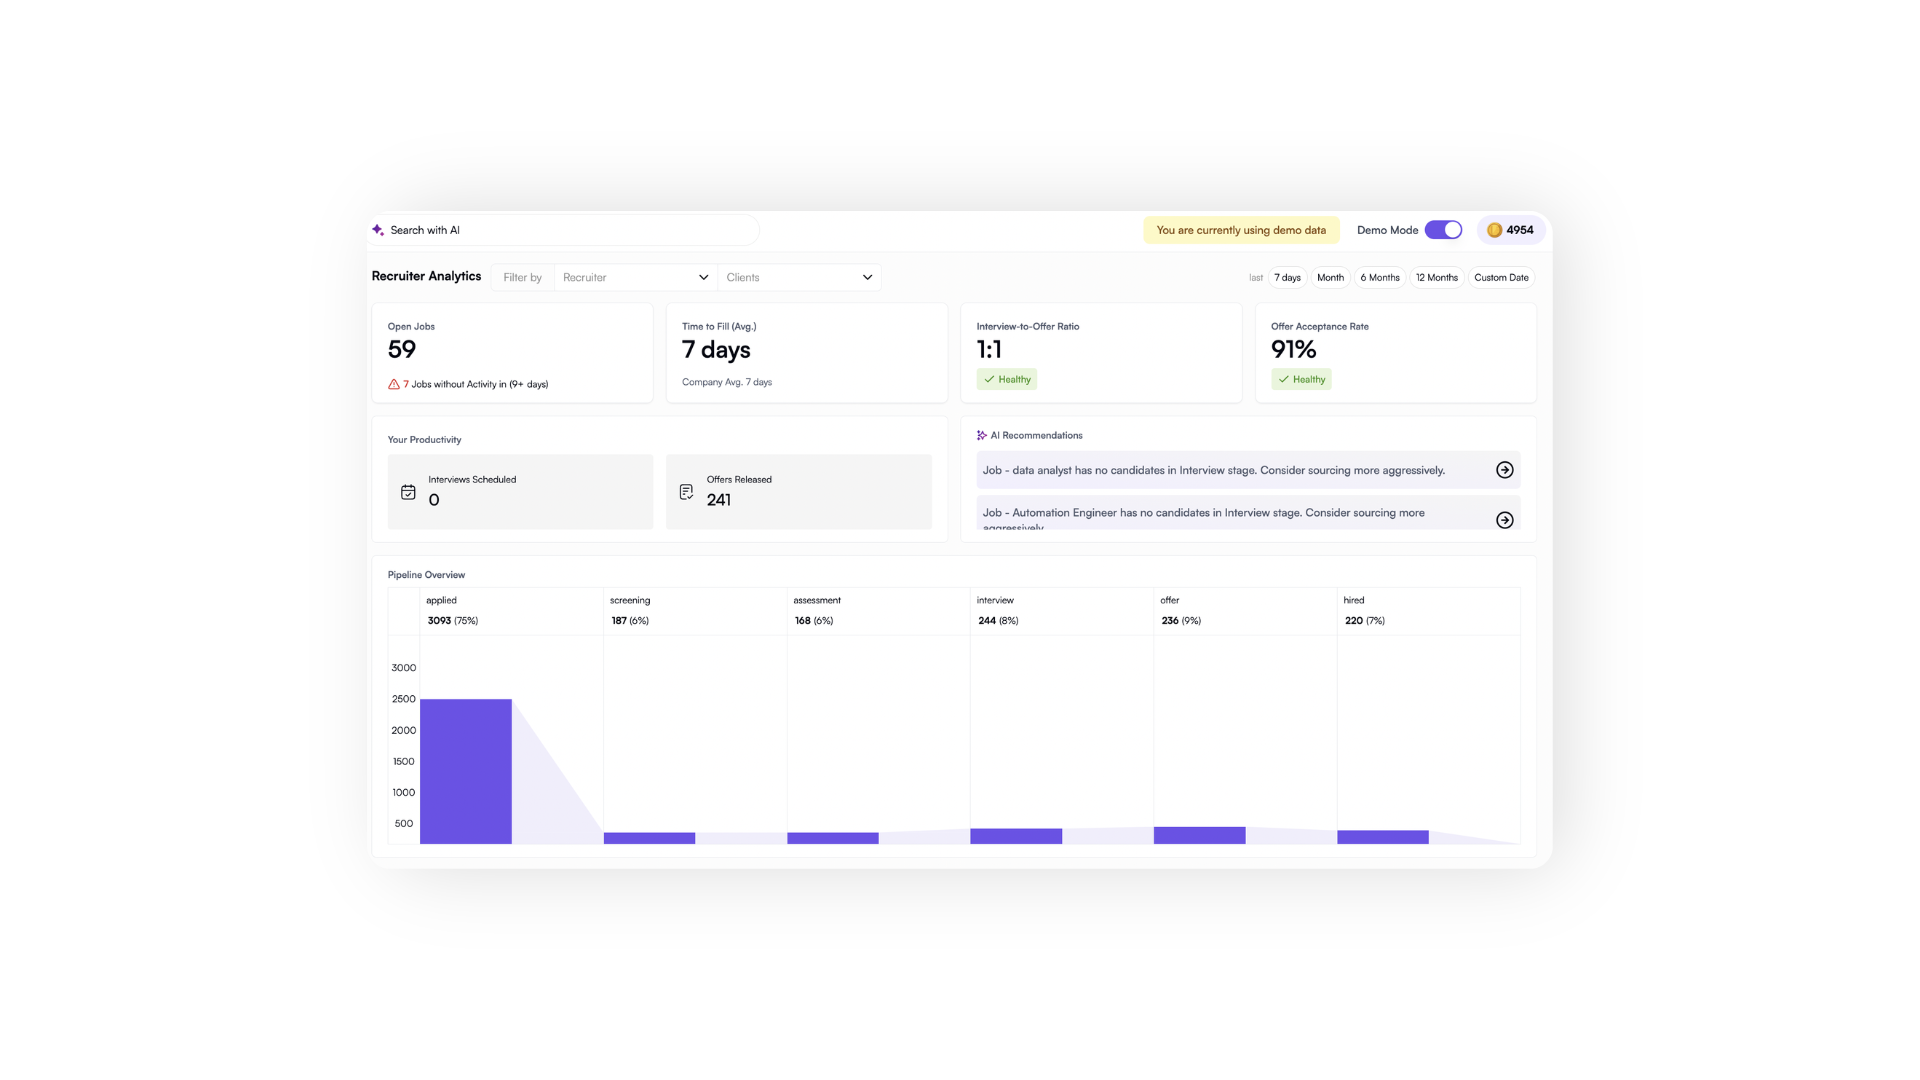Viewport: 1920px width, 1080px height.
Task: Click the red warning triangle icon
Action: tap(394, 384)
